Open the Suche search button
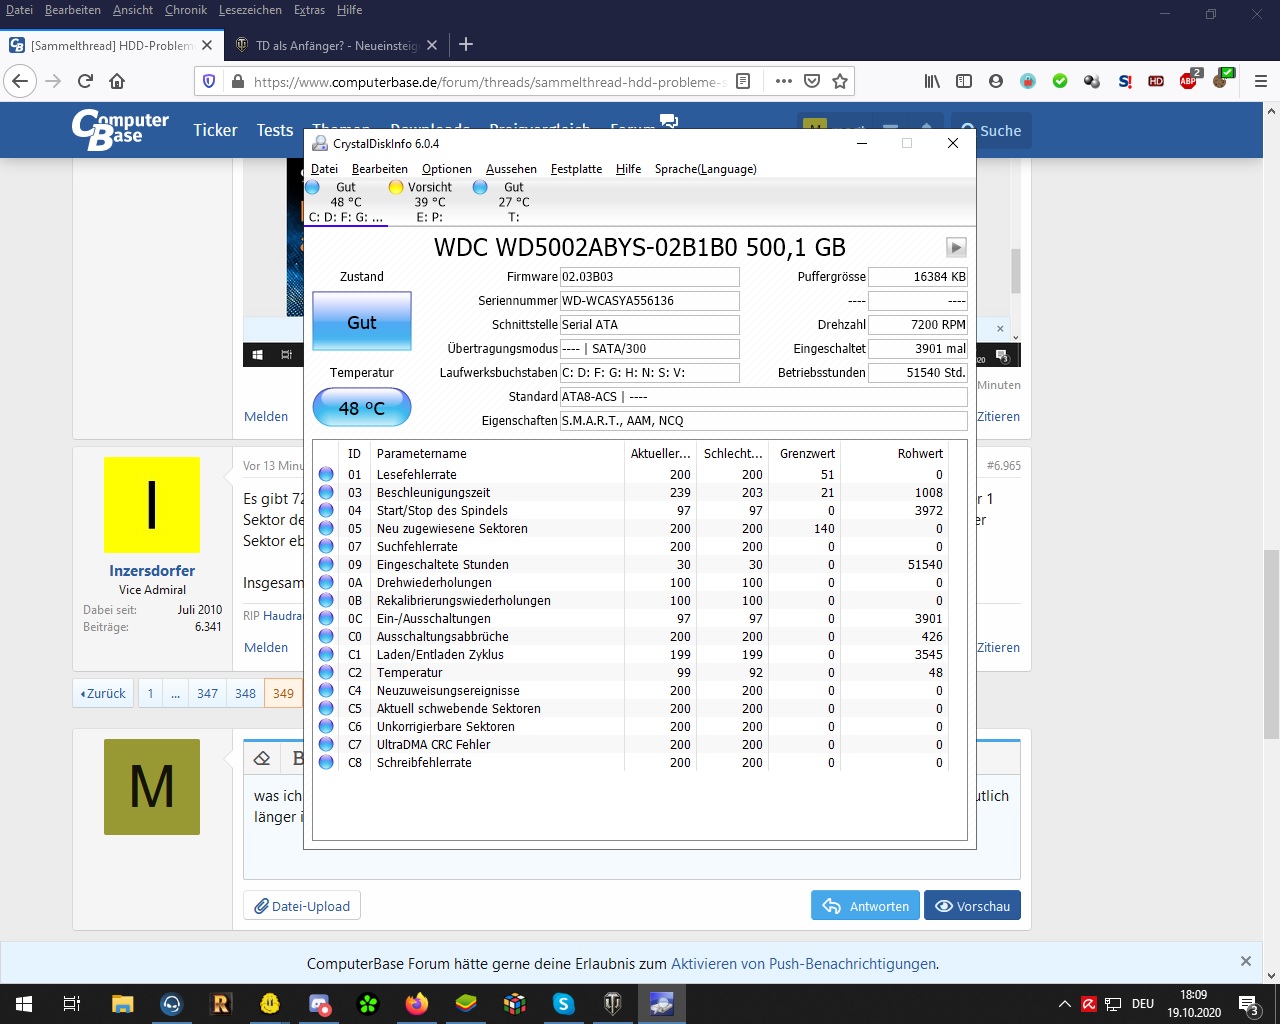Screen dimensions: 1280x1024 click(x=990, y=131)
